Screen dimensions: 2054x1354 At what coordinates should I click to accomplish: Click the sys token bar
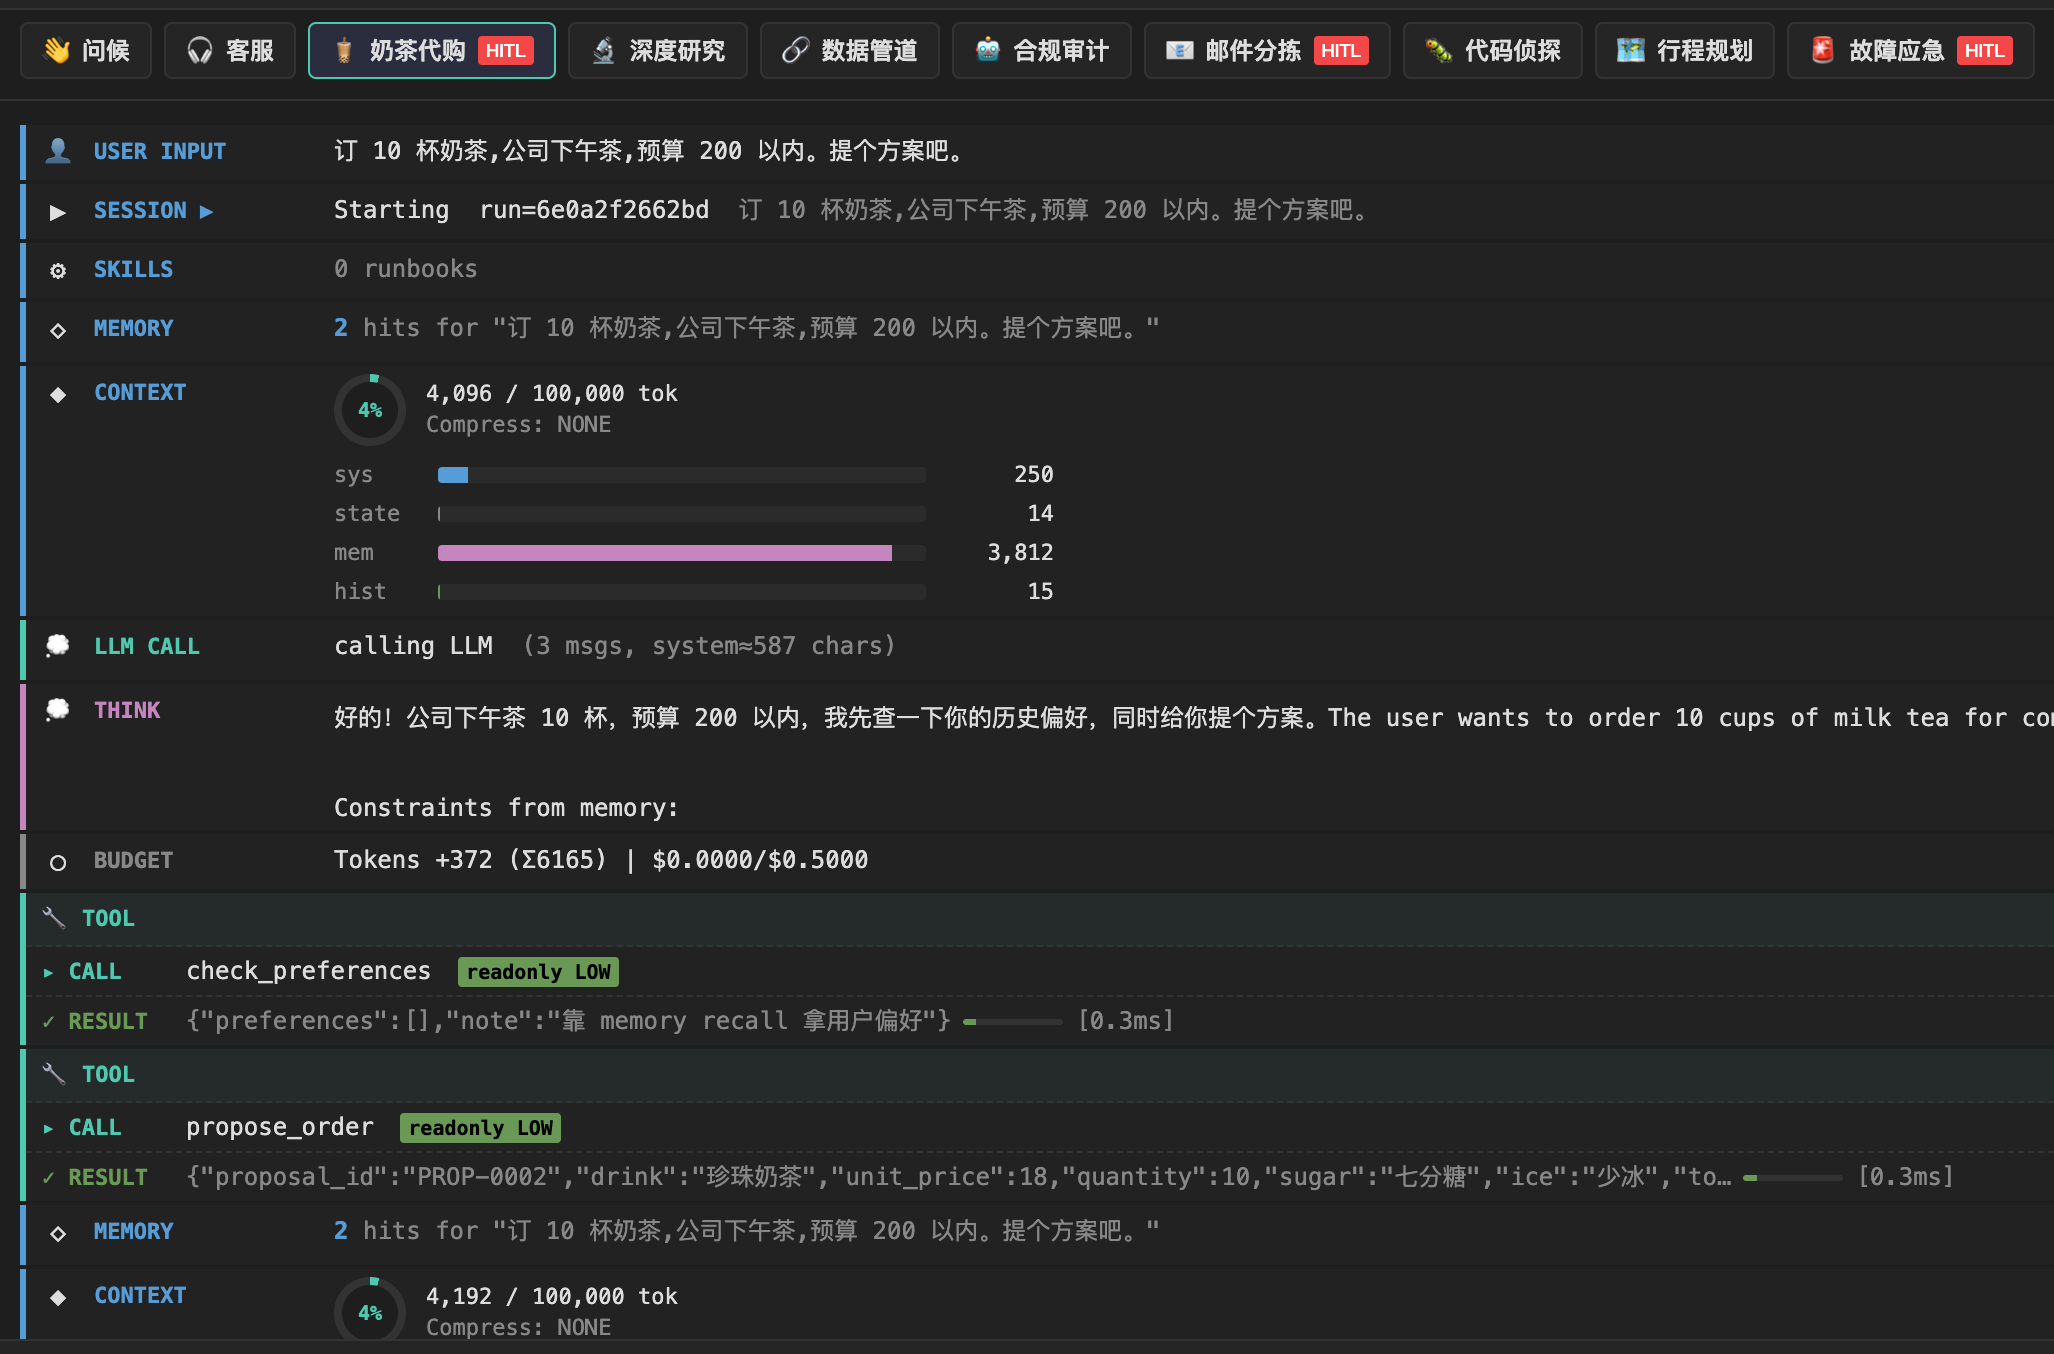point(682,475)
